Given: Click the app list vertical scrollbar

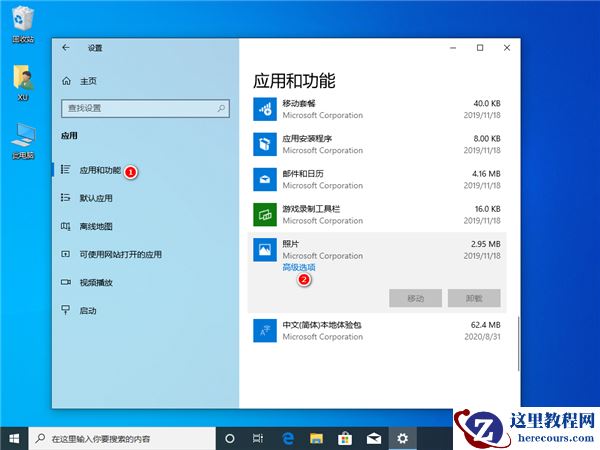Looking at the screenshot, I should (518, 343).
